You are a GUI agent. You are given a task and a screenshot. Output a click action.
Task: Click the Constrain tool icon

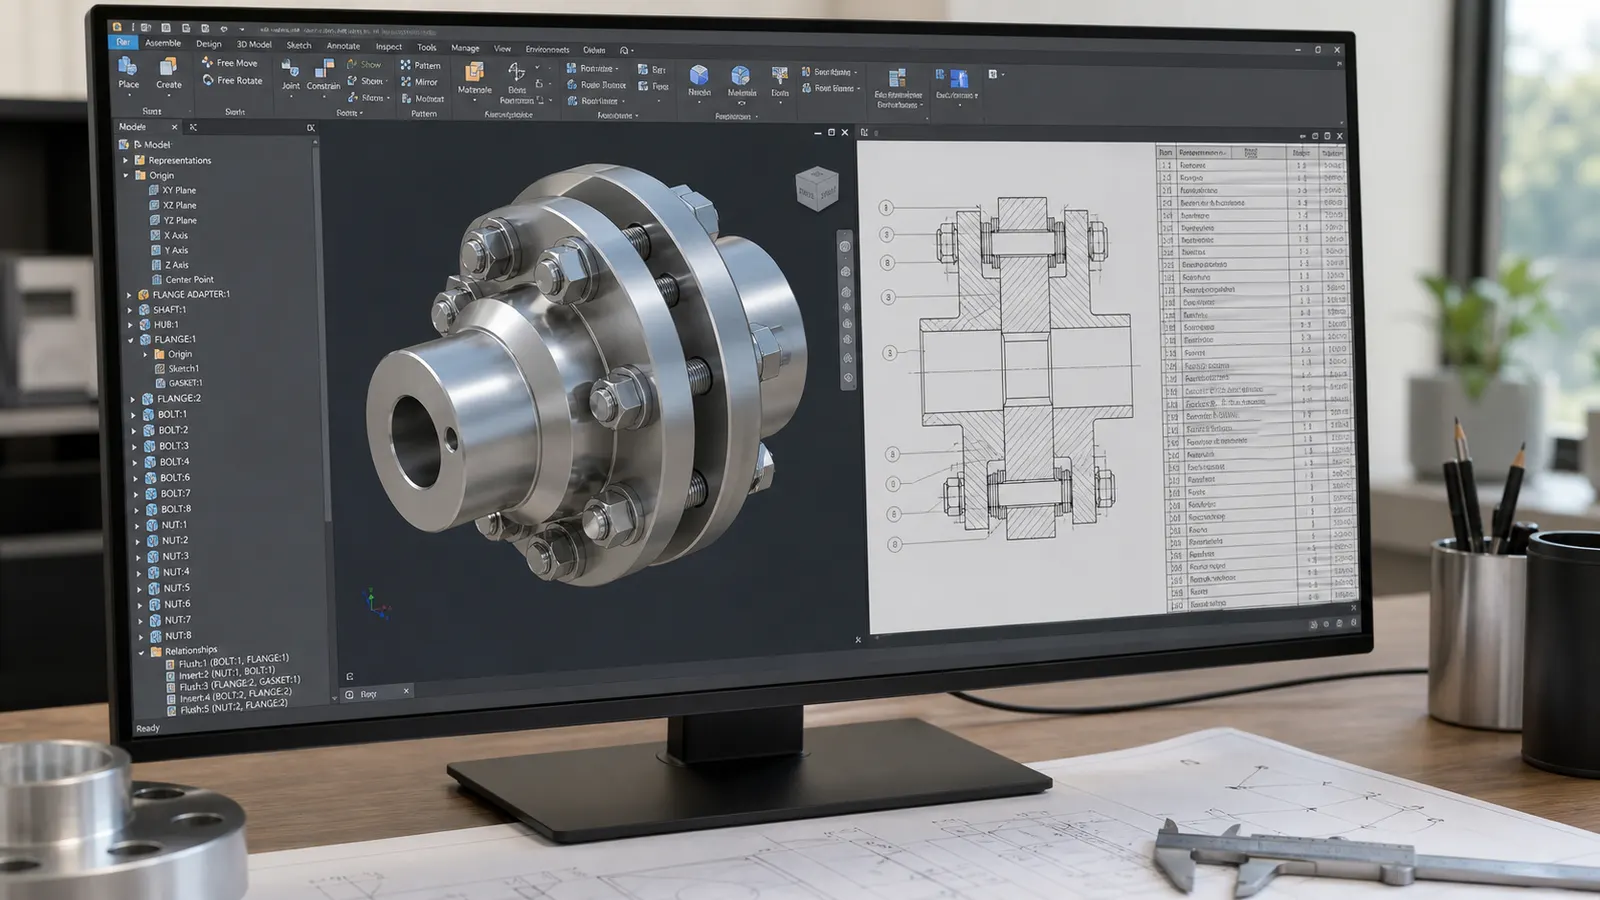point(324,69)
